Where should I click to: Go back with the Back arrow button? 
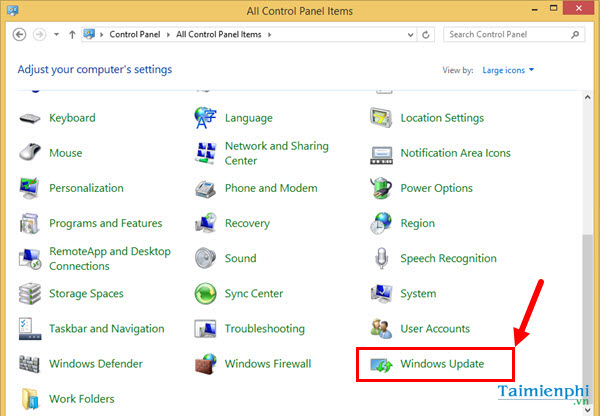[20, 34]
